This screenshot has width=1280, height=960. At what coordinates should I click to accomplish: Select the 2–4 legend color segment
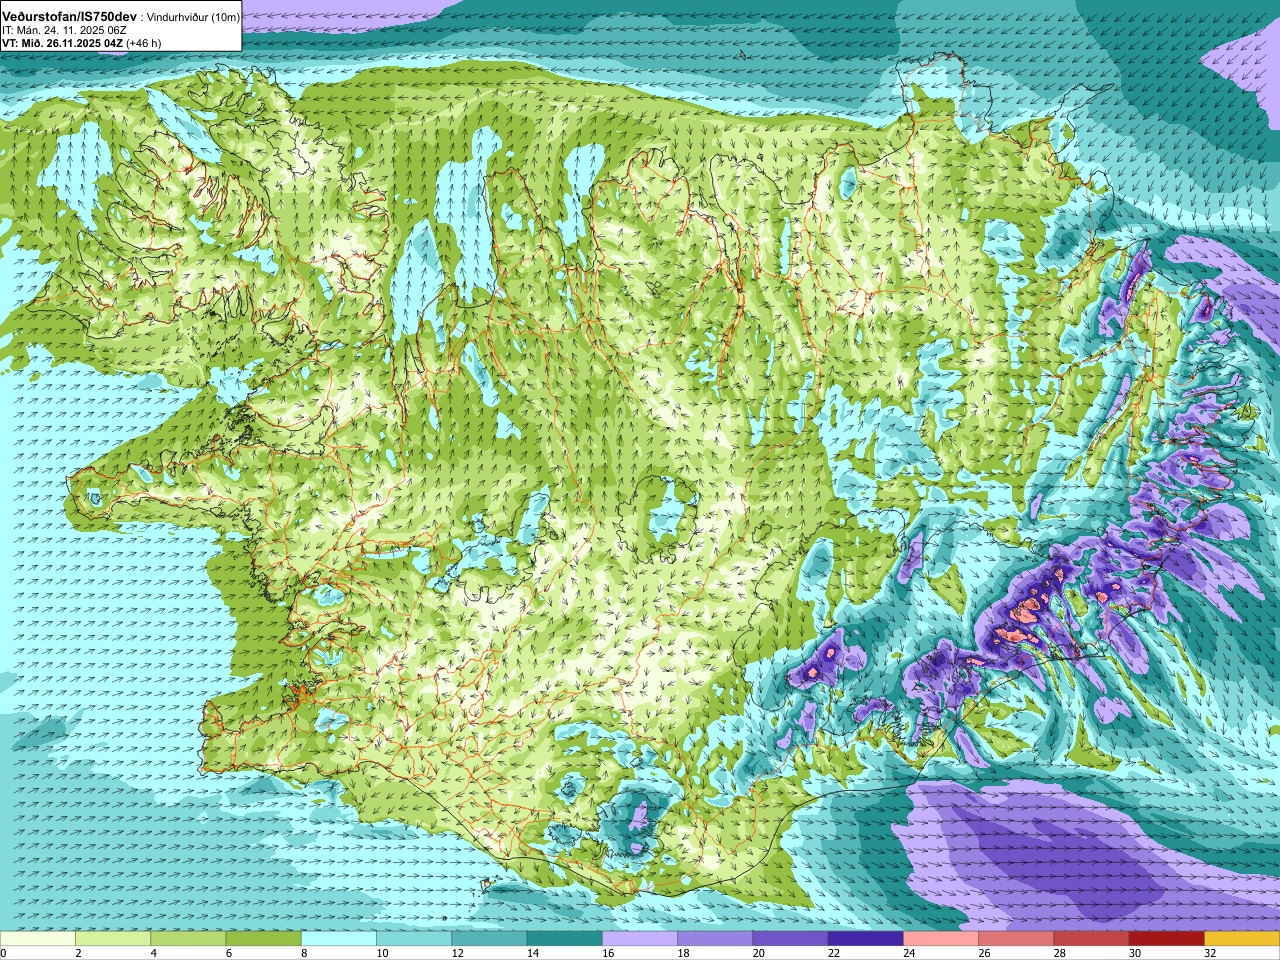click(113, 939)
